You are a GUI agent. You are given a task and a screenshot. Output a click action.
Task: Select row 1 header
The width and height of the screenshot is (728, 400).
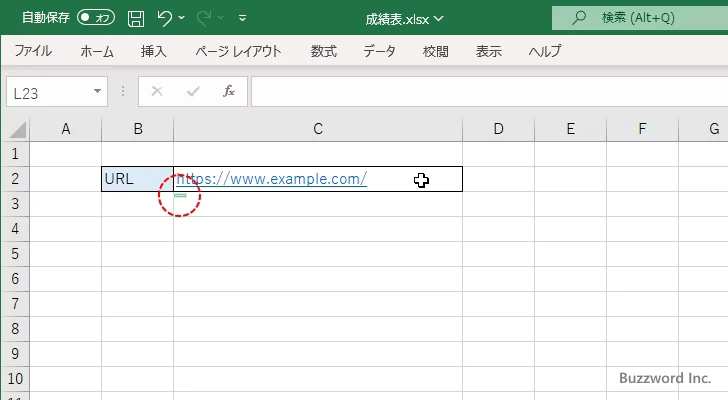pos(15,154)
